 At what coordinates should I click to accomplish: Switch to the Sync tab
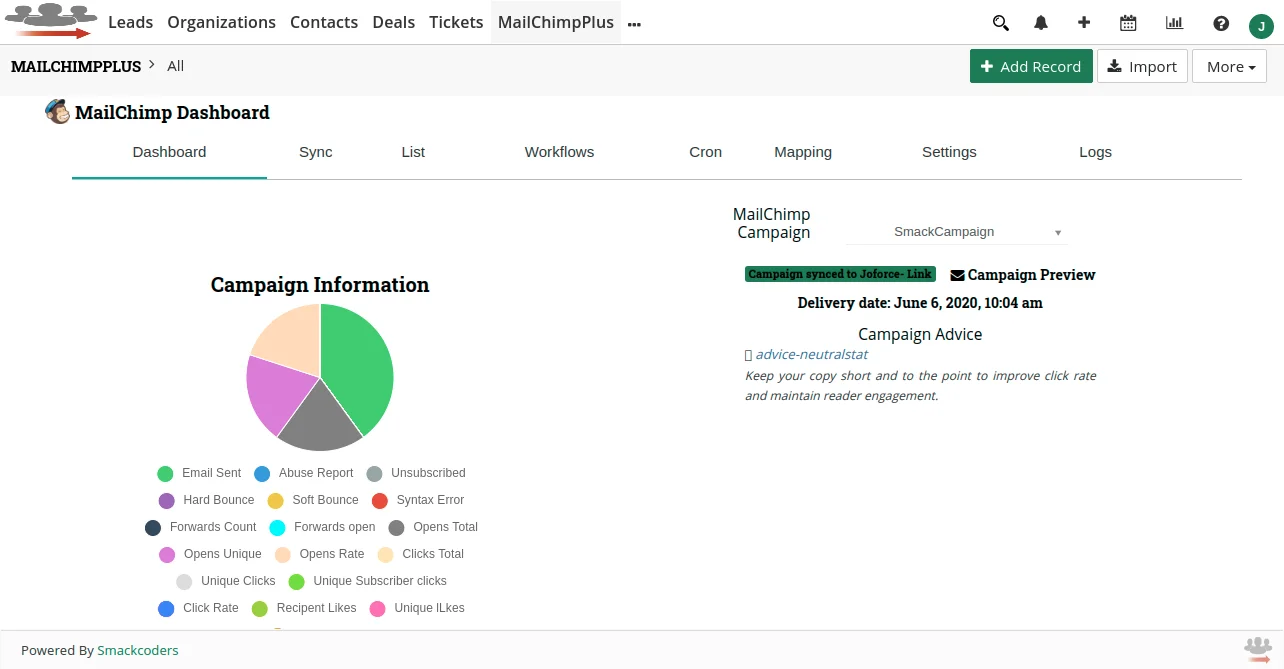point(315,152)
